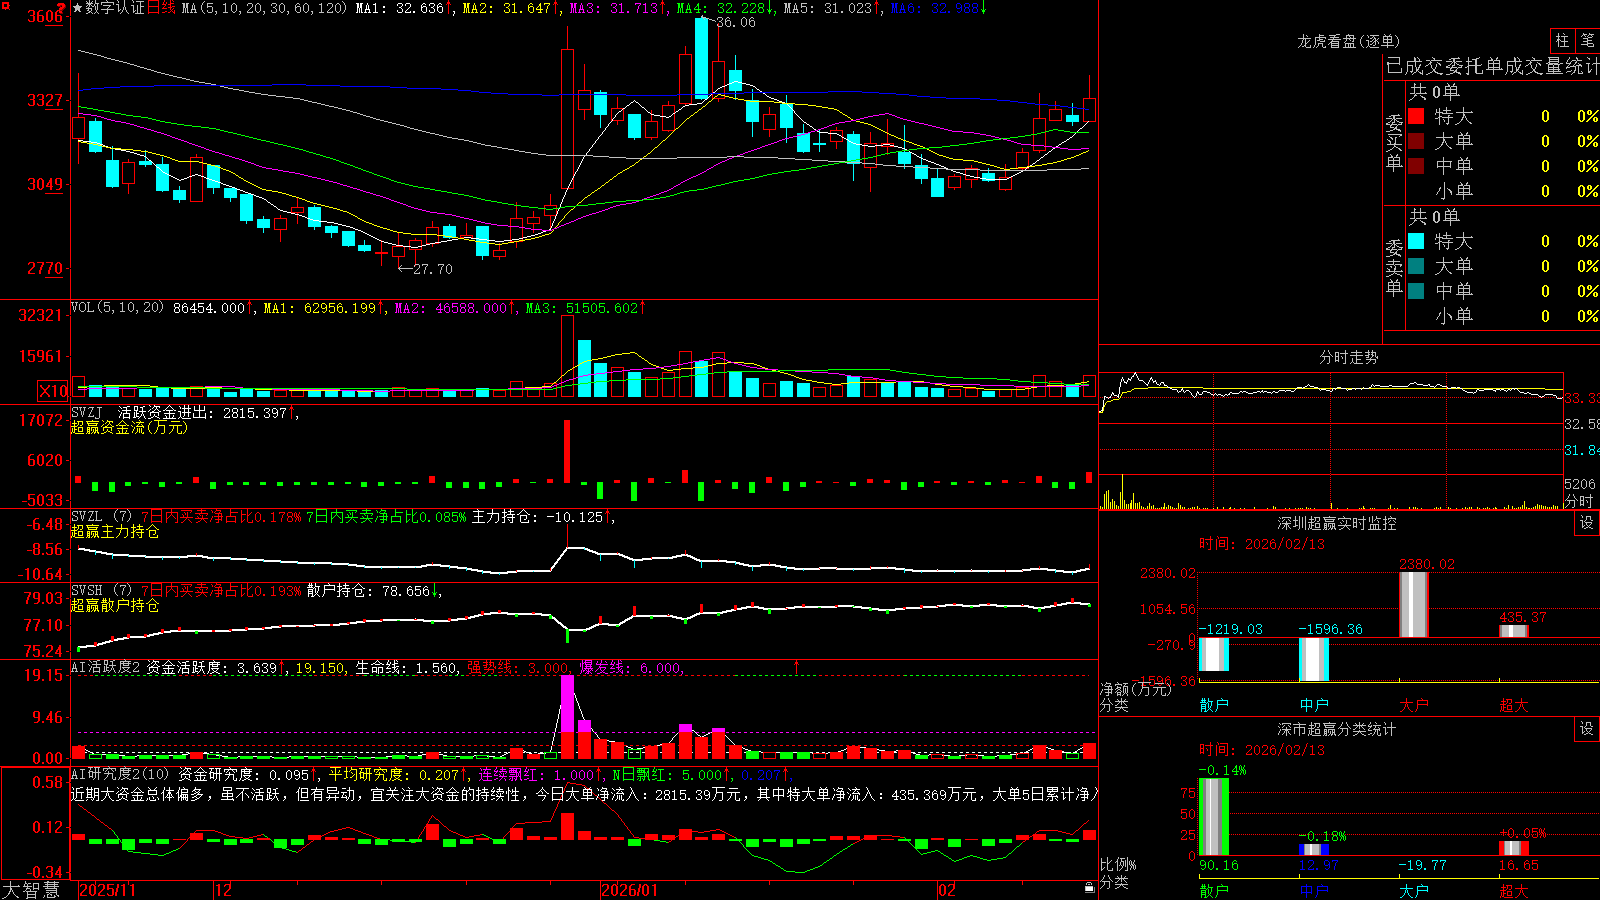1600x900 pixels.
Task: Click the red arrow marker in the AI活跃度 header
Action: (x=797, y=666)
